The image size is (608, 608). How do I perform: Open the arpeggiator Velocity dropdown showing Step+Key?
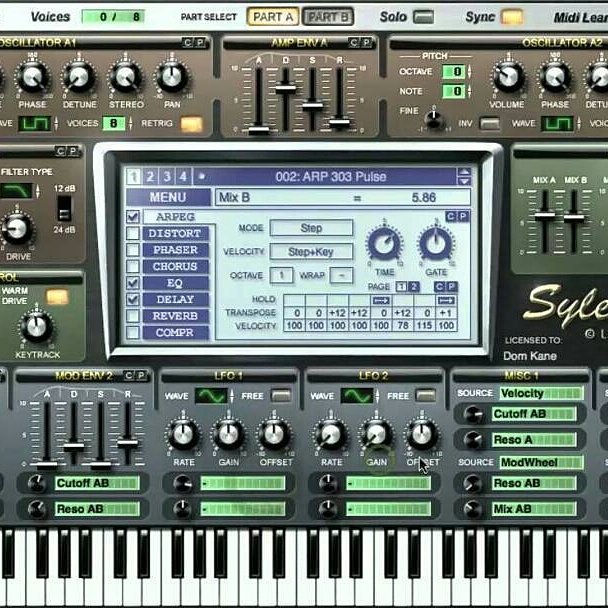tap(311, 252)
